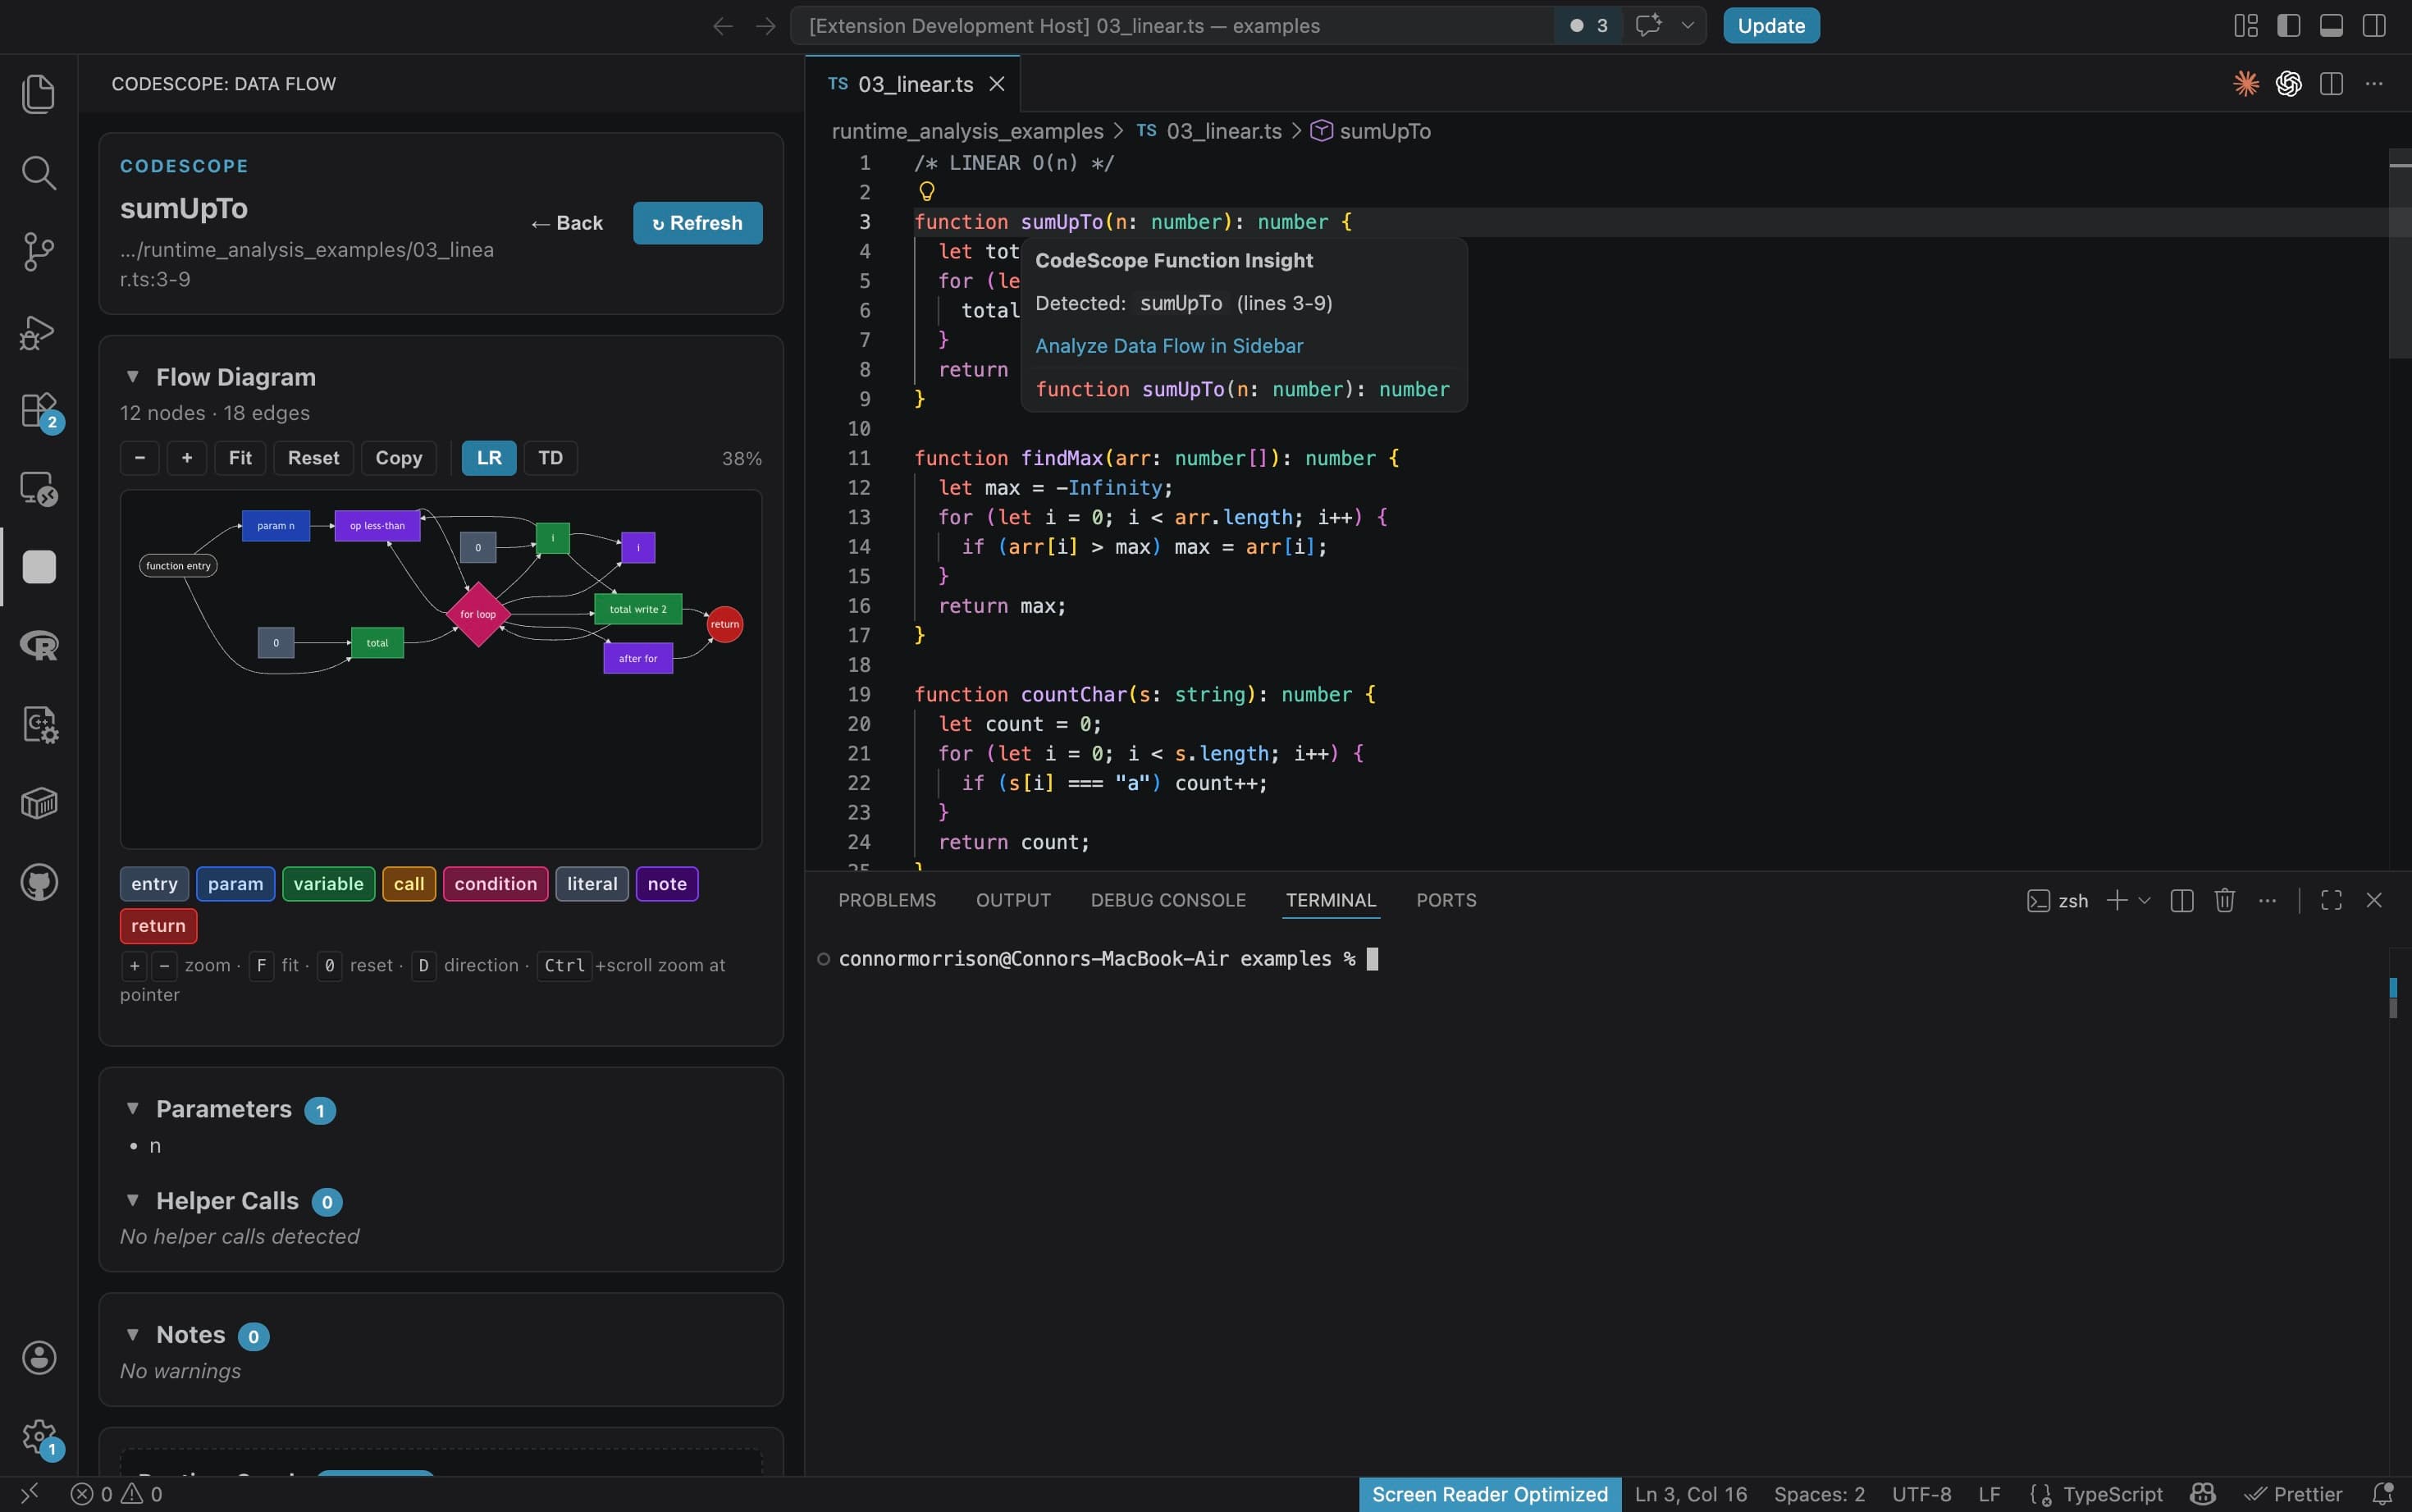
Task: Click the Fit diagram button
Action: pos(240,458)
